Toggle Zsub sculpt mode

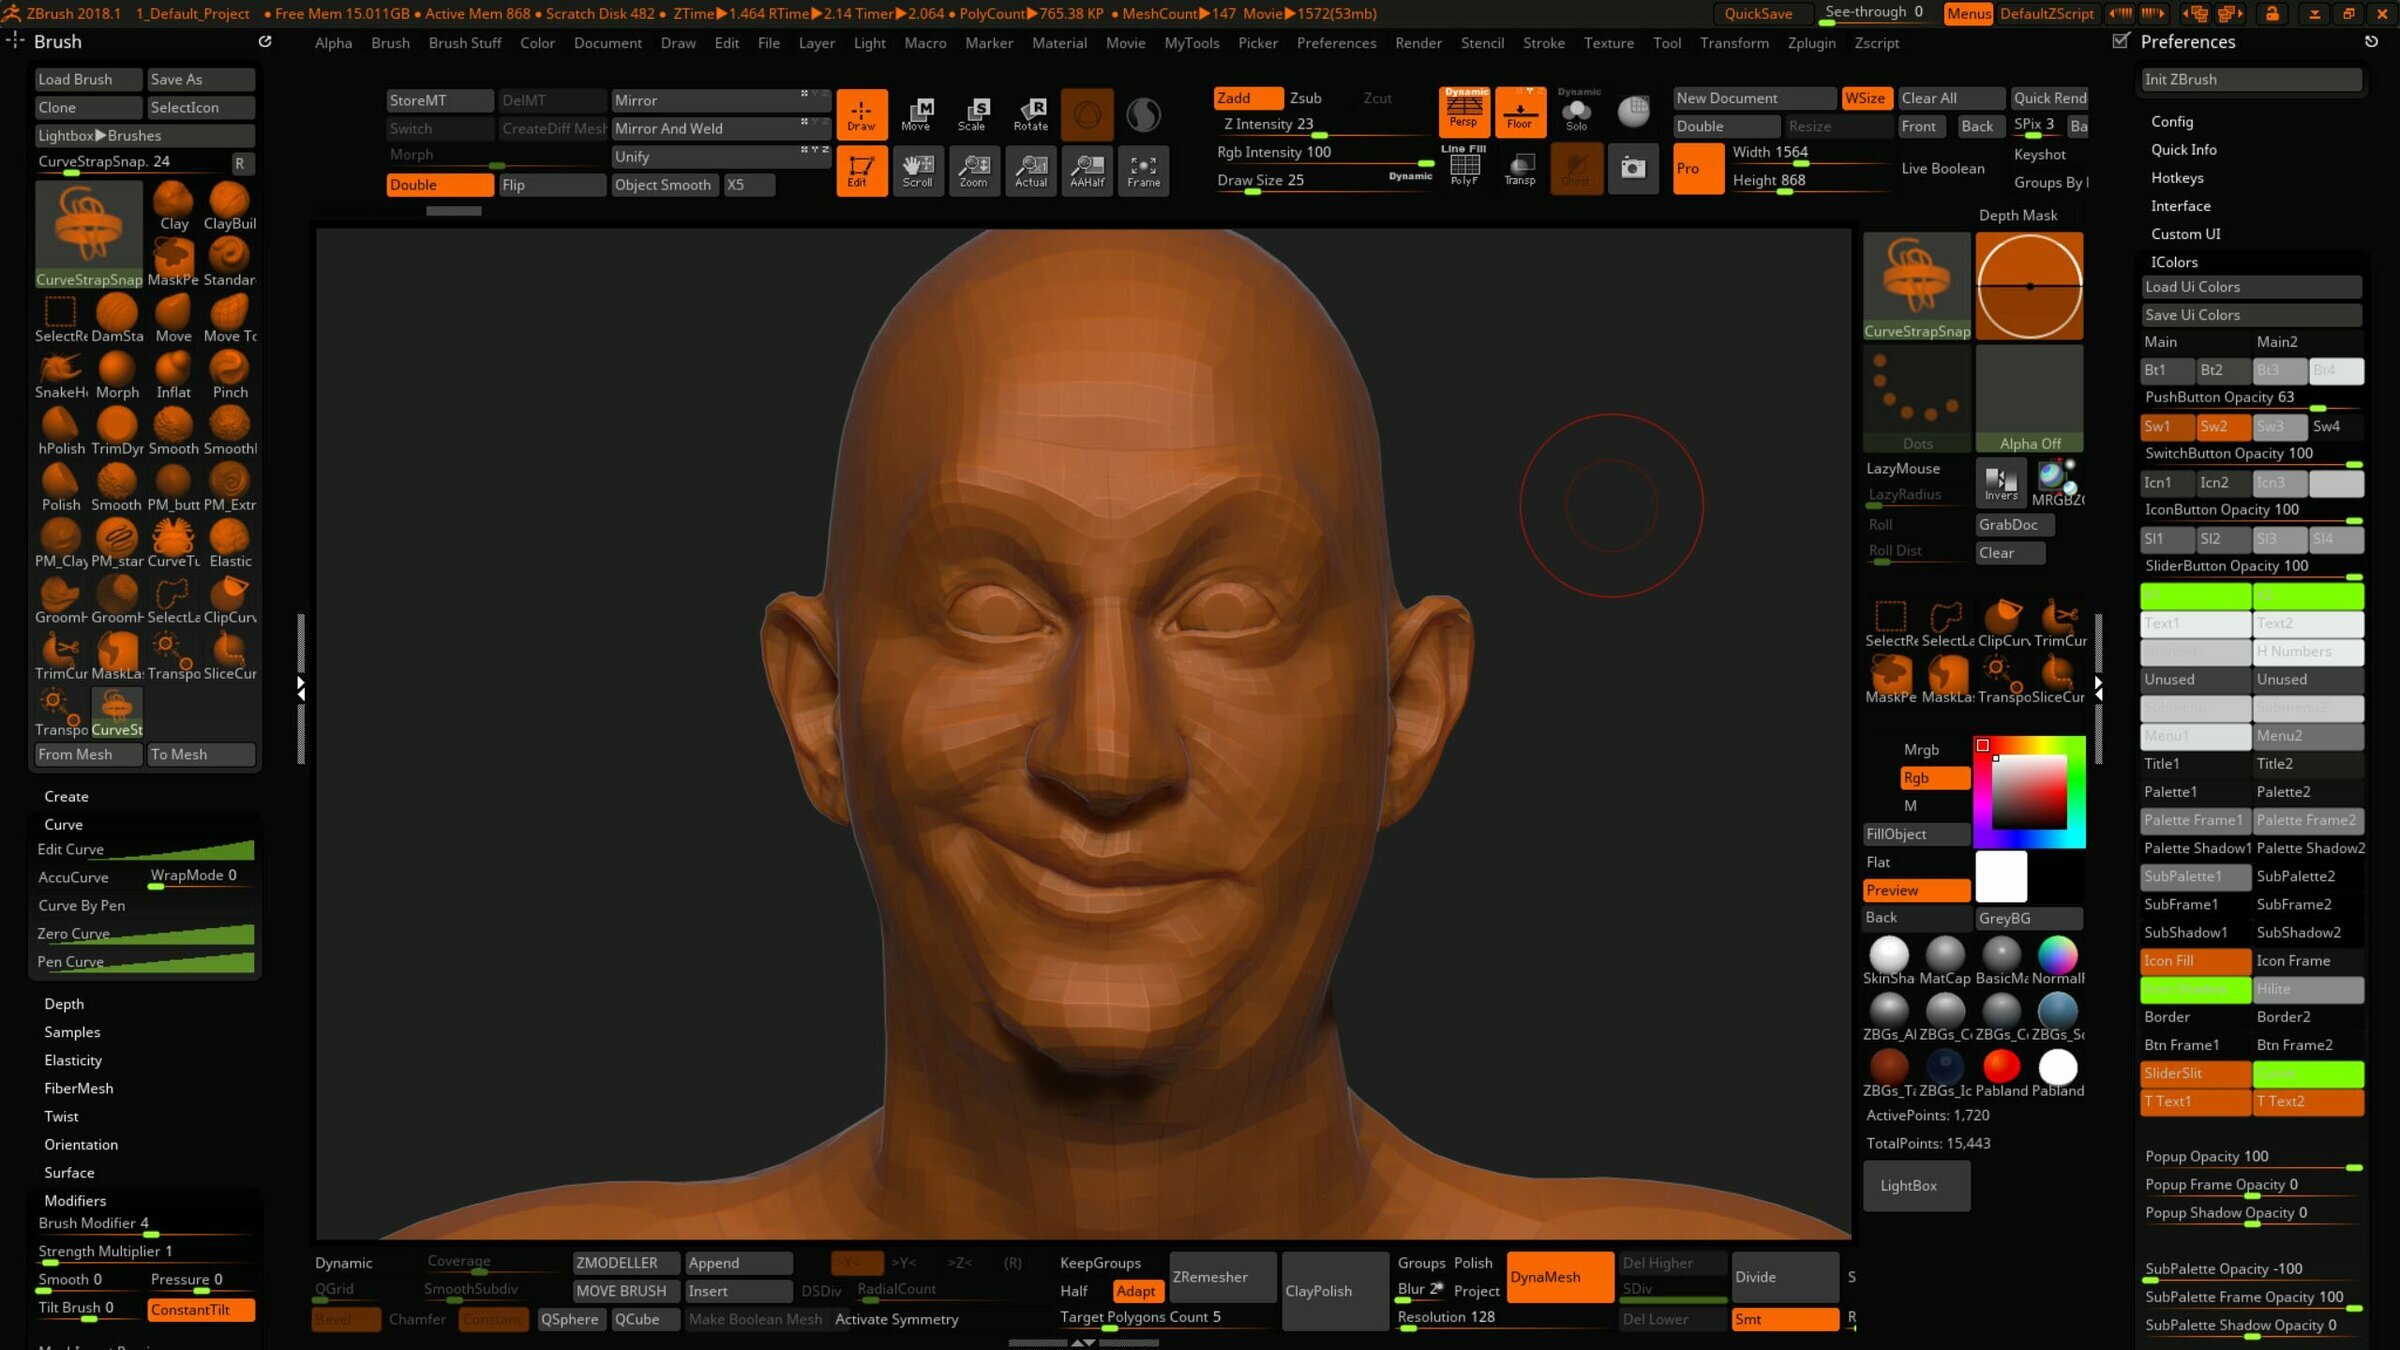1305,98
